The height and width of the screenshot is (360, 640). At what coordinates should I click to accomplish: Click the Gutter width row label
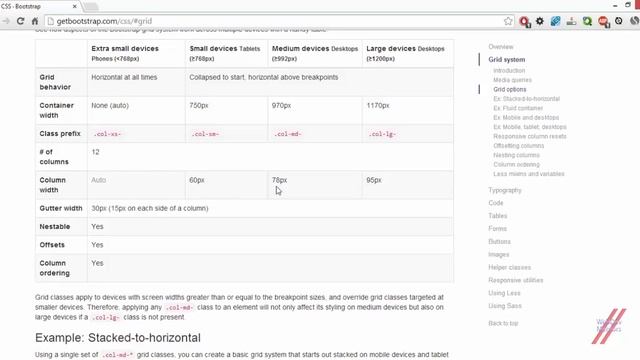[x=61, y=208]
